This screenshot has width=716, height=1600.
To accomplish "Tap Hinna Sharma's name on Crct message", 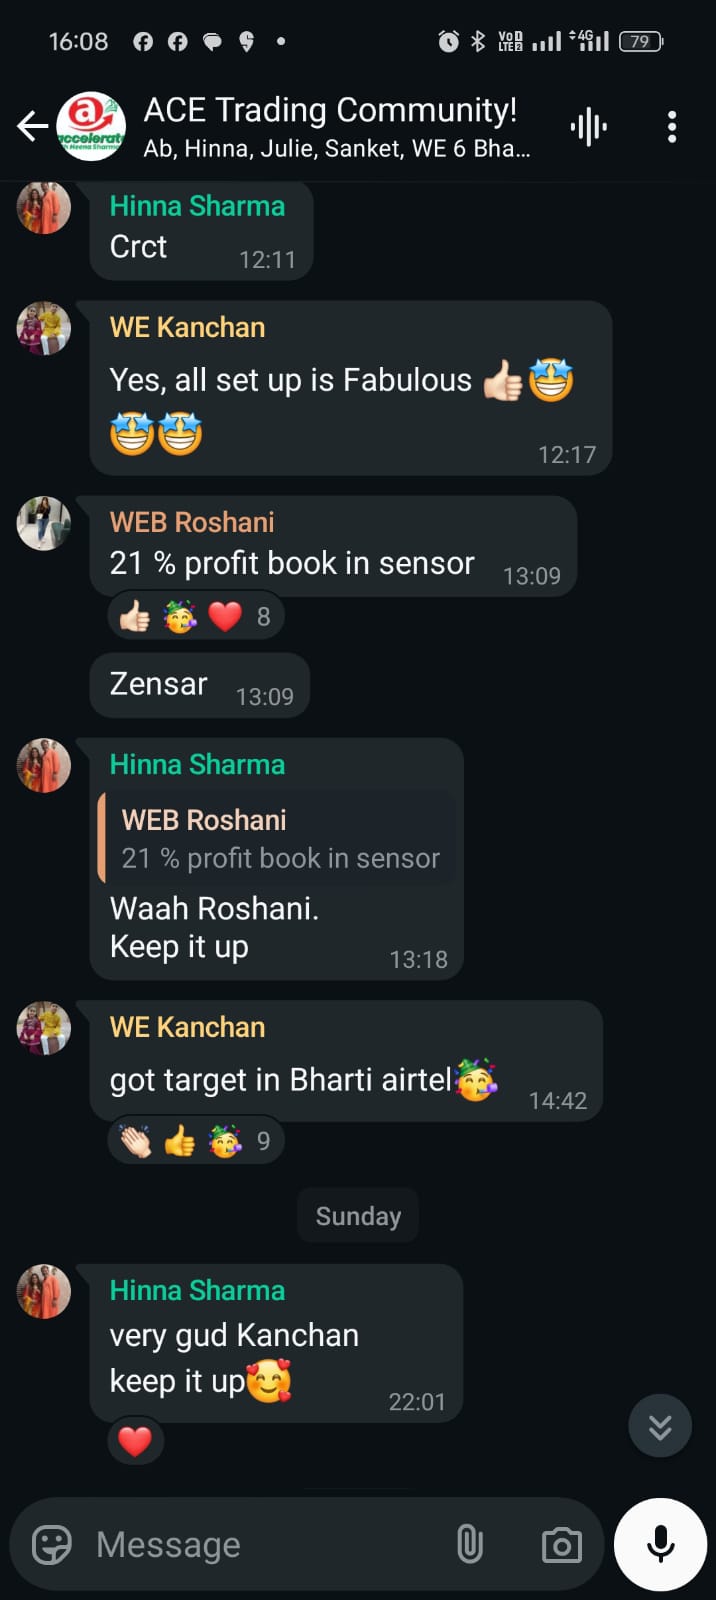I will click(197, 205).
